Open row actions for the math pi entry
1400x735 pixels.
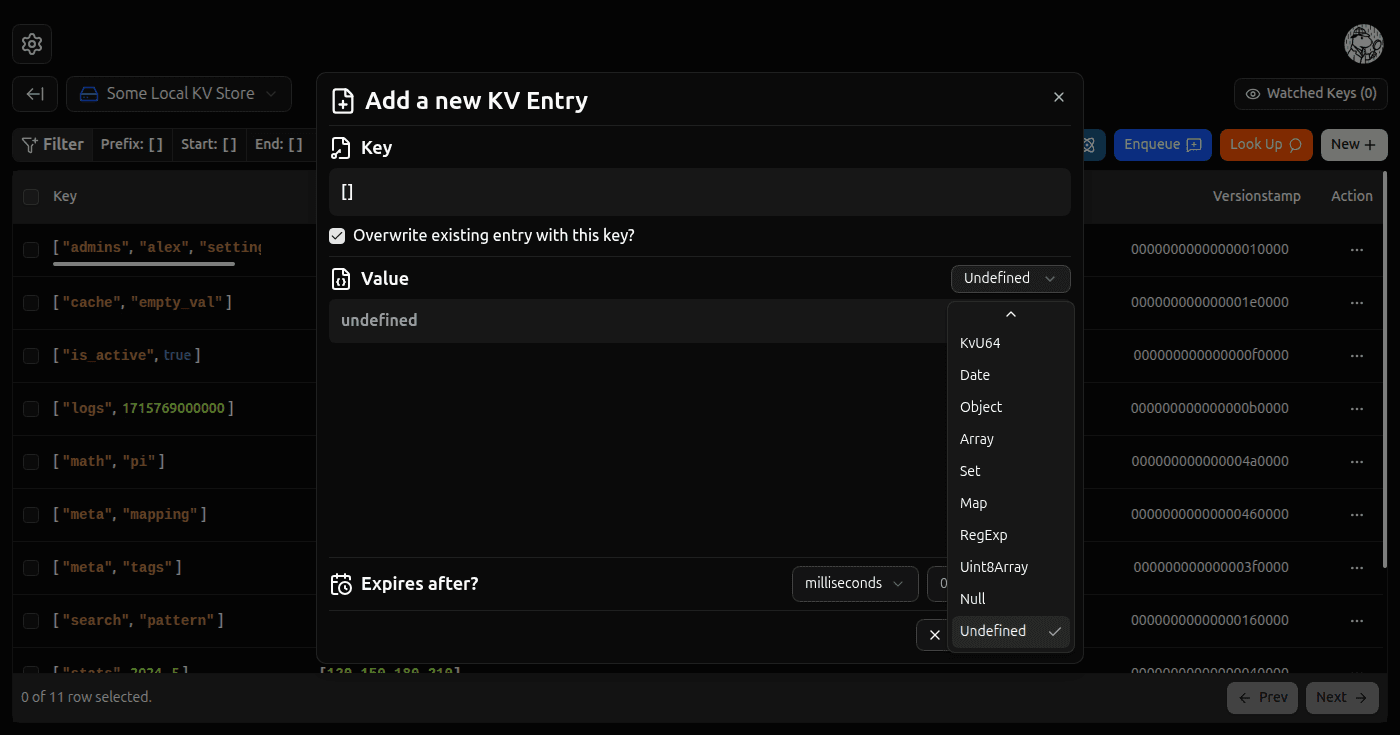coord(1357,461)
